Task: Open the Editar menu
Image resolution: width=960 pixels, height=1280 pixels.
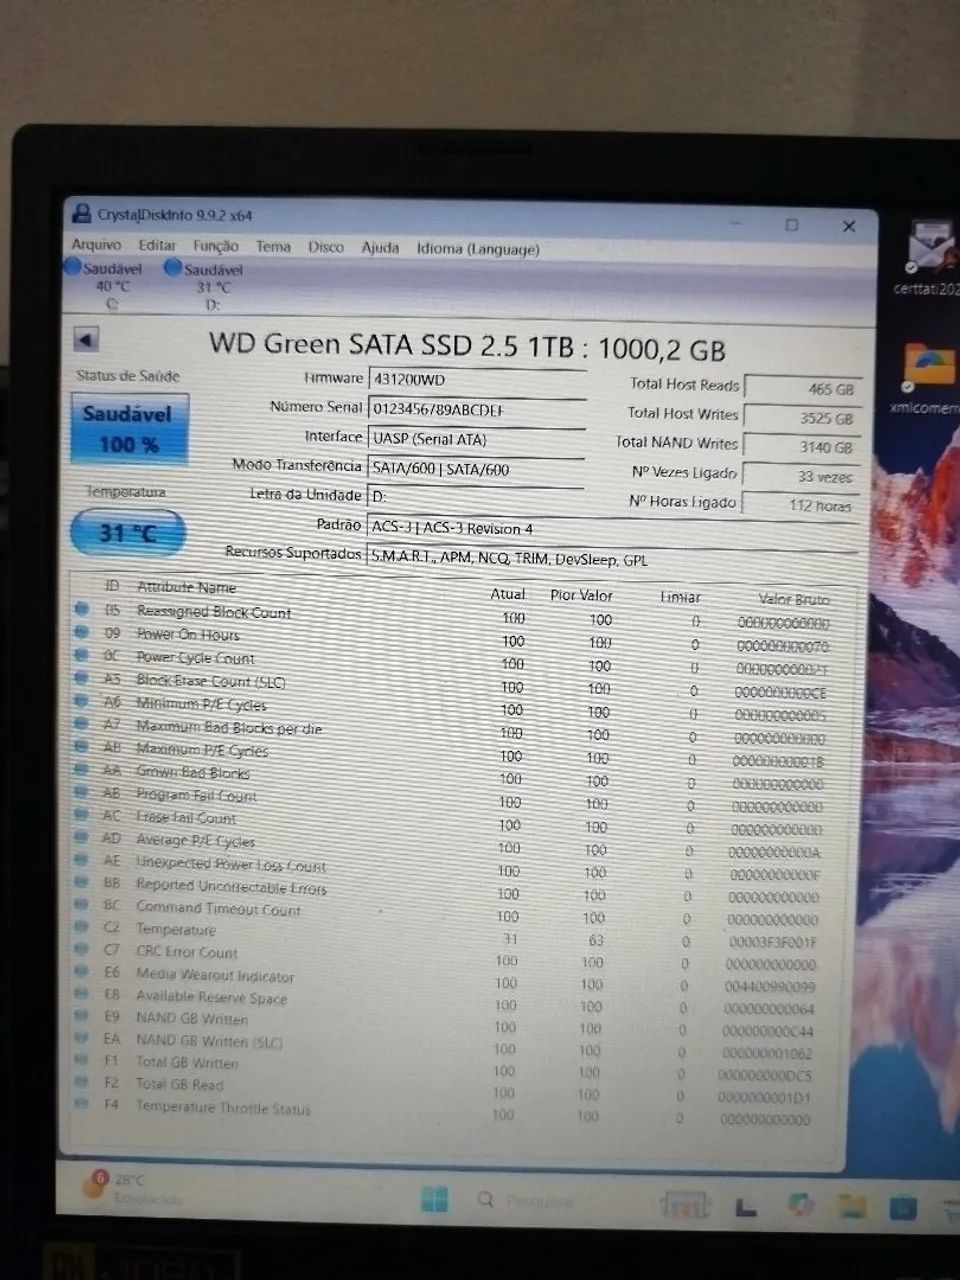Action: [x=157, y=245]
